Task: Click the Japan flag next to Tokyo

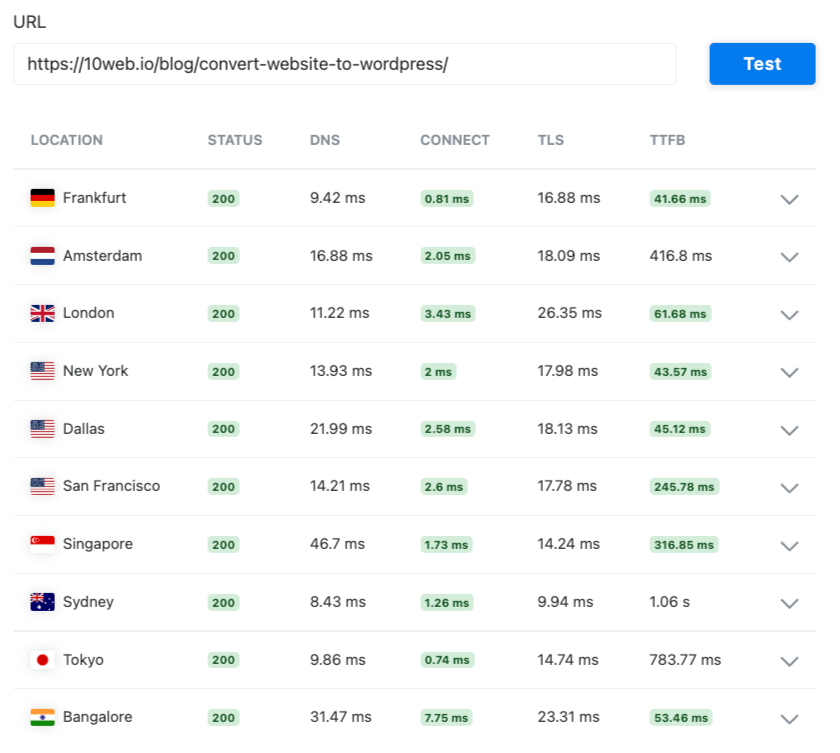Action: pyautogui.click(x=42, y=660)
